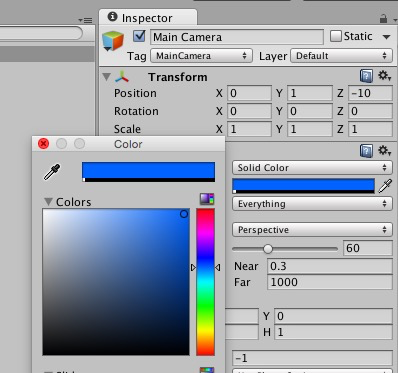Viewport: 398px width, 373px height.
Task: Click the search field in left panel
Action: tap(41, 33)
